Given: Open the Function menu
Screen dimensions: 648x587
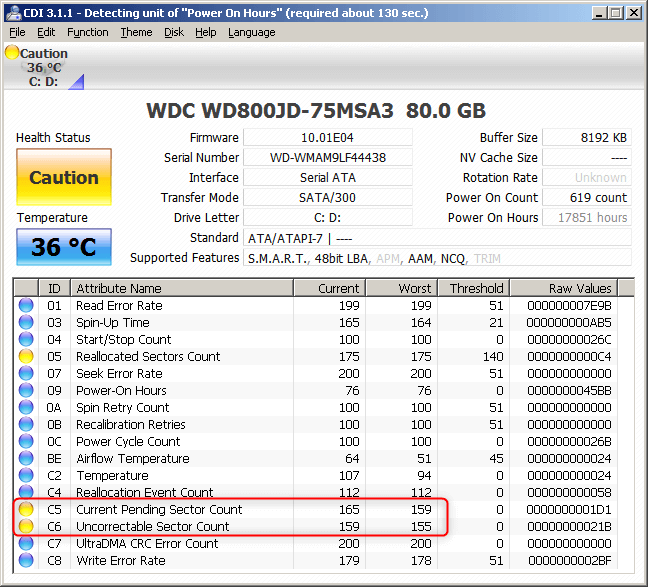Looking at the screenshot, I should 88,32.
